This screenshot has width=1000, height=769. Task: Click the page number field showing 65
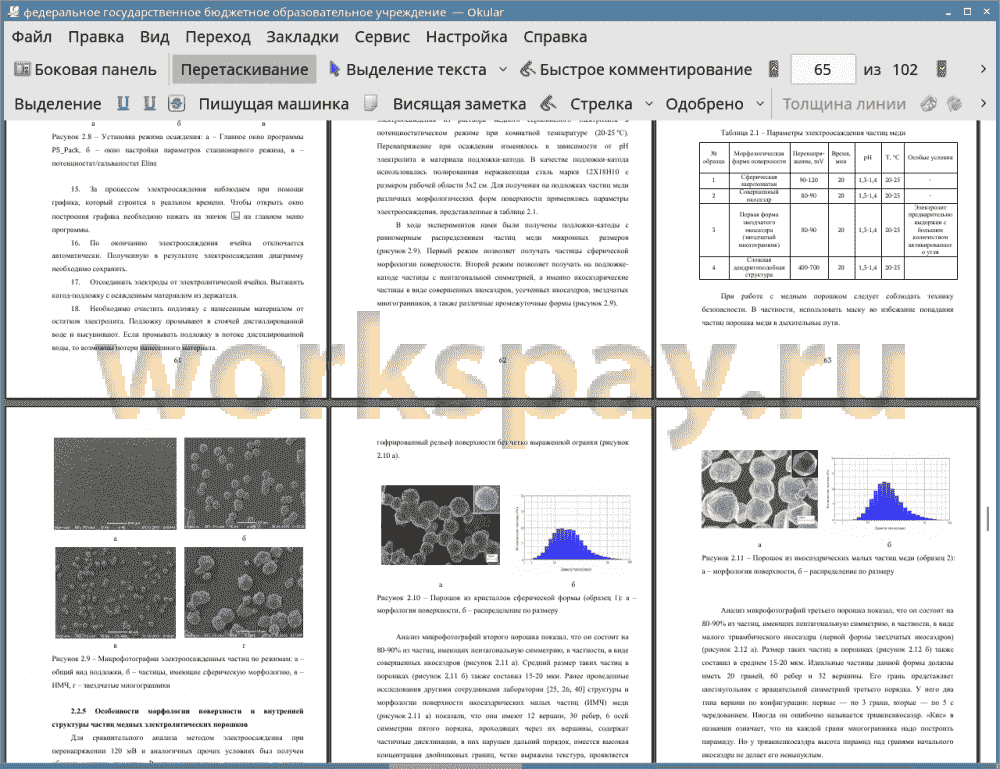[x=823, y=70]
